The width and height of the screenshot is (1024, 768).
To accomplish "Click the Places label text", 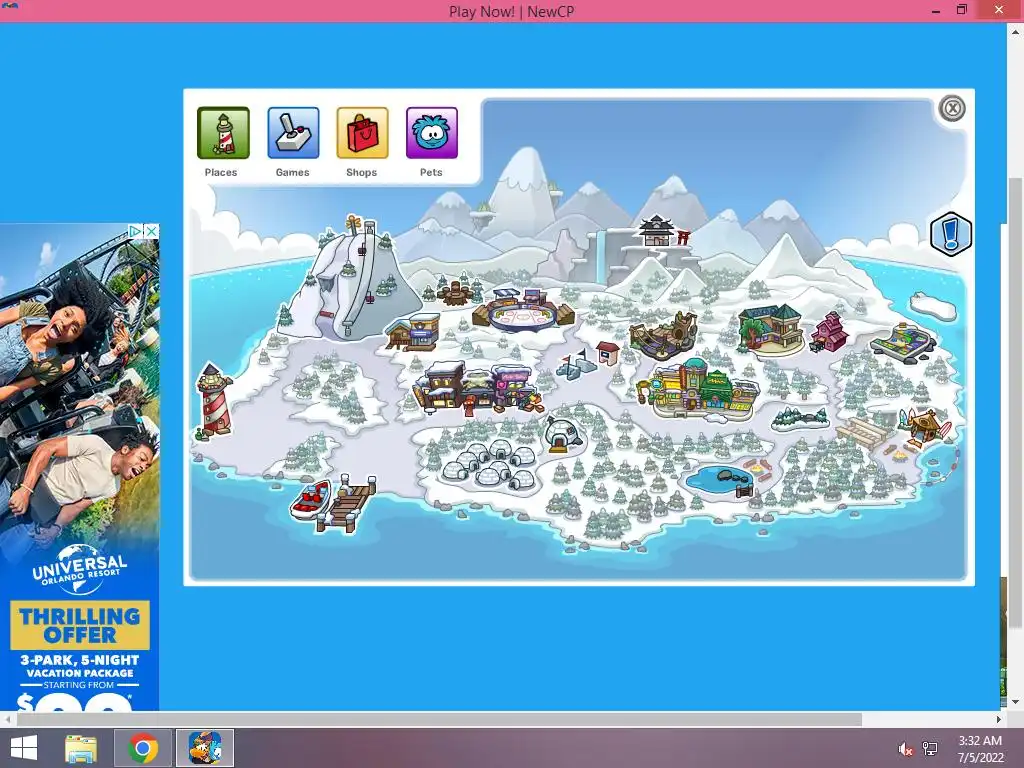I will point(221,172).
